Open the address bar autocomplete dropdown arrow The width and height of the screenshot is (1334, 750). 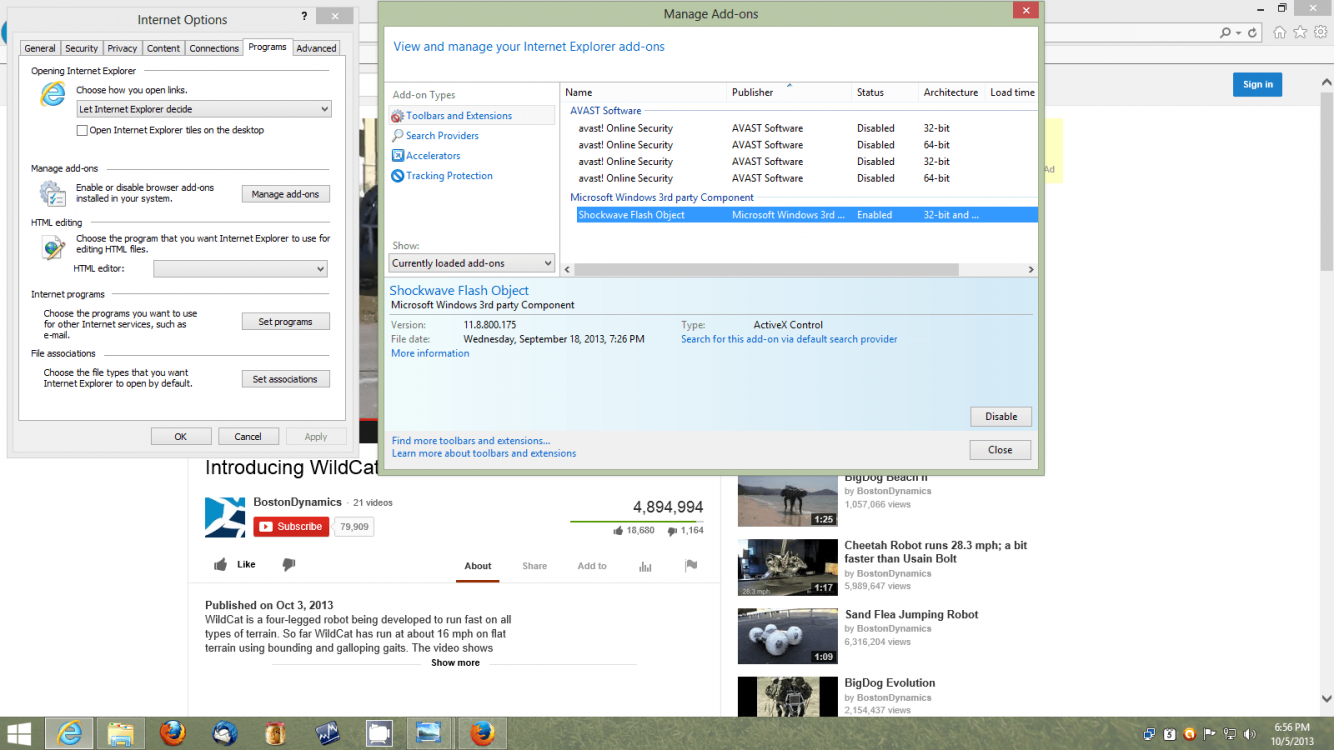(x=1239, y=33)
